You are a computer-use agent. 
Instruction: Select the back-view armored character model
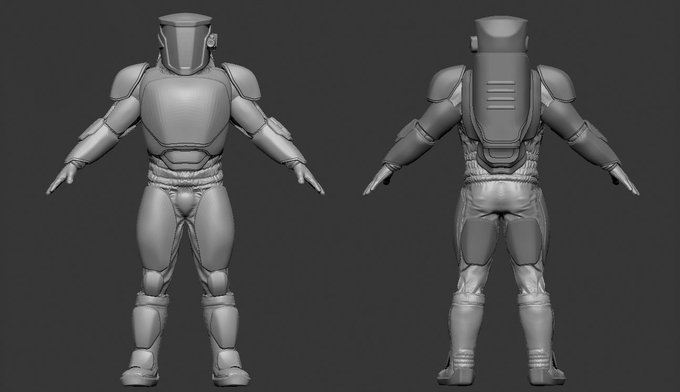coord(501,202)
